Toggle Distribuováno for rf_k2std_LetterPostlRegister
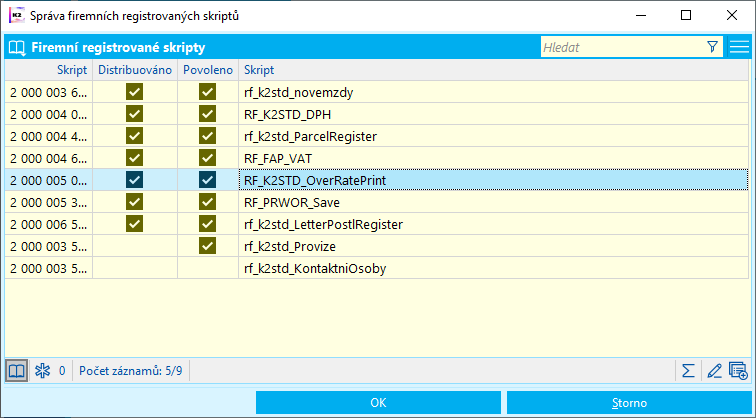 point(135,224)
